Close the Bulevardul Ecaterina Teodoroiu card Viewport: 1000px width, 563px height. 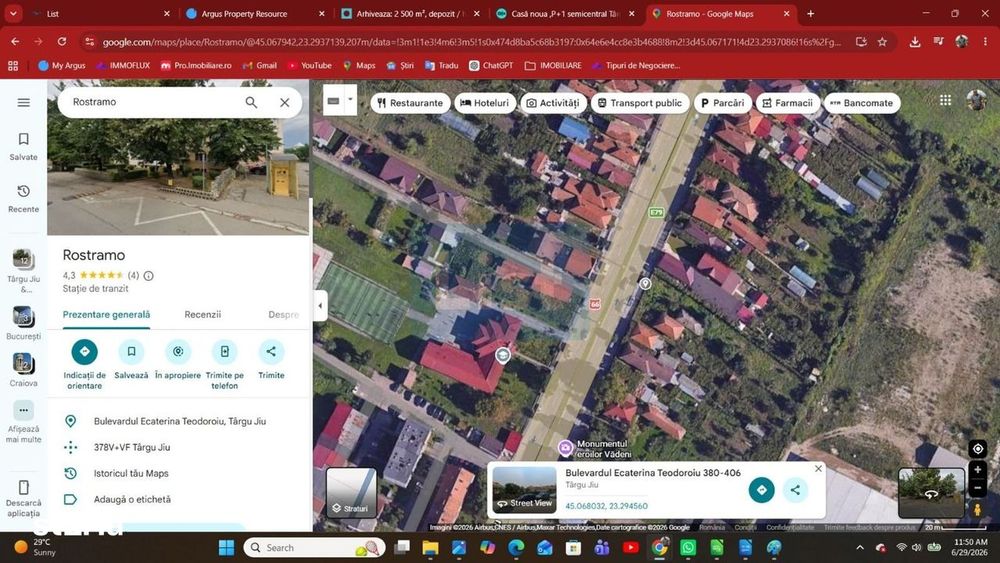818,469
